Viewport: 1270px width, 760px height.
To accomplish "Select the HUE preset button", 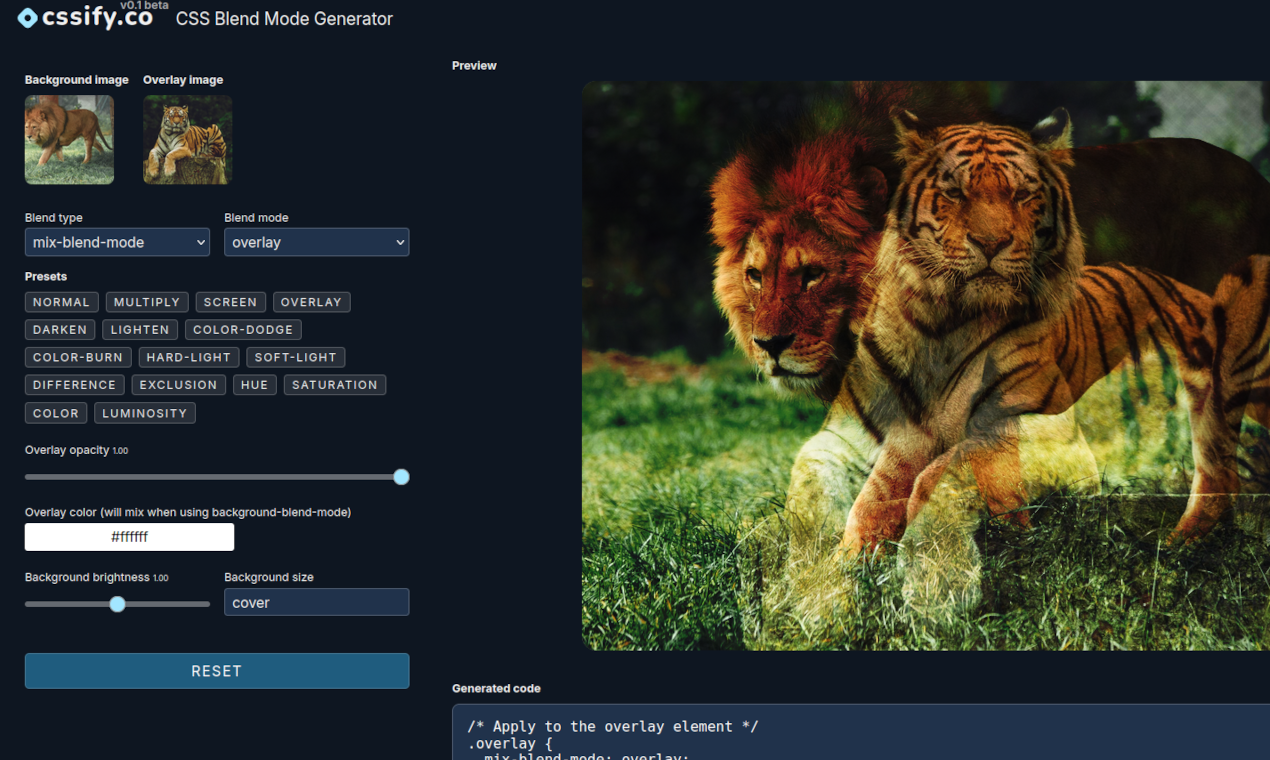I will [x=255, y=385].
